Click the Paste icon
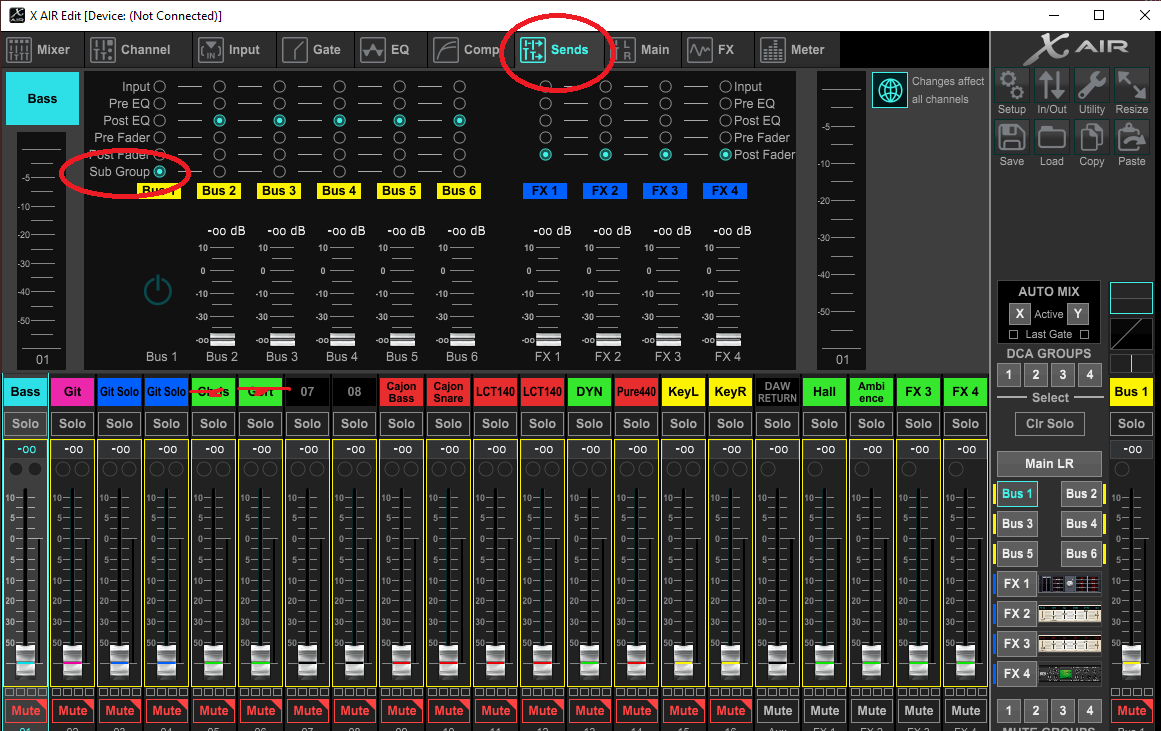This screenshot has height=731, width=1161. click(x=1131, y=137)
